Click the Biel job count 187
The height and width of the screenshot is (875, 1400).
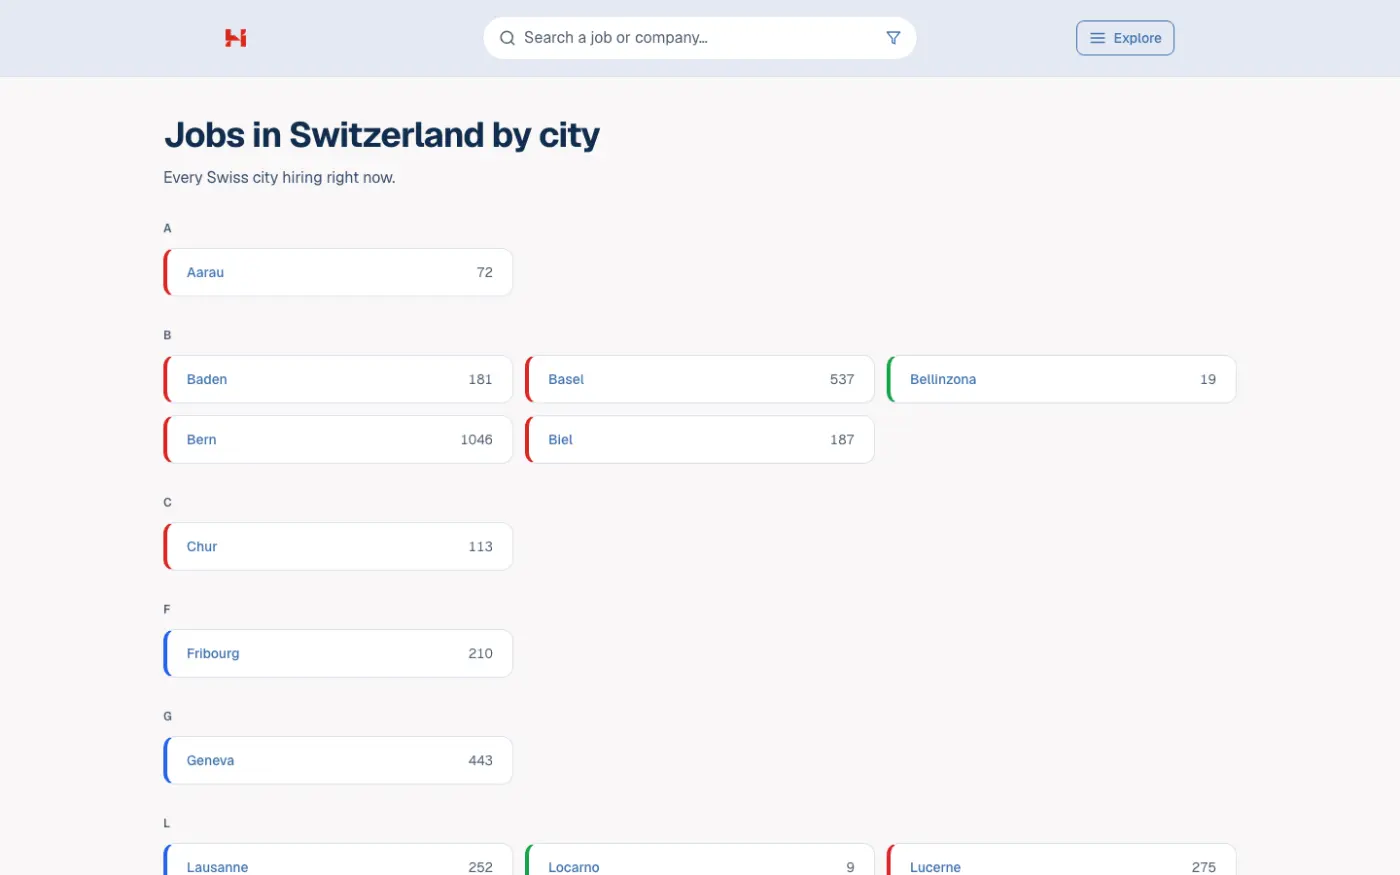pos(842,440)
